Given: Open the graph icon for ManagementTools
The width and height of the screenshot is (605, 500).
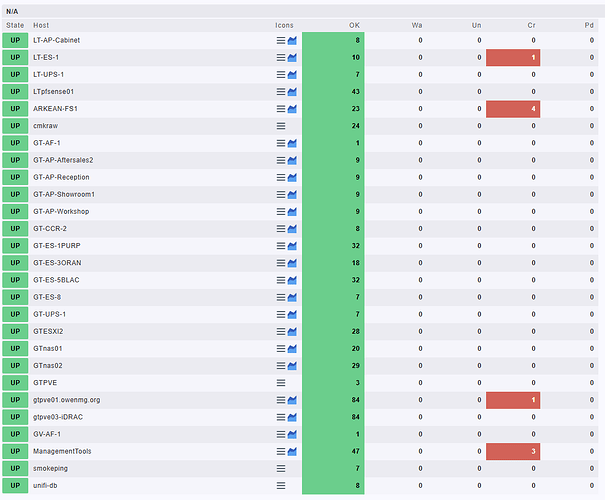Looking at the screenshot, I should point(293,451).
